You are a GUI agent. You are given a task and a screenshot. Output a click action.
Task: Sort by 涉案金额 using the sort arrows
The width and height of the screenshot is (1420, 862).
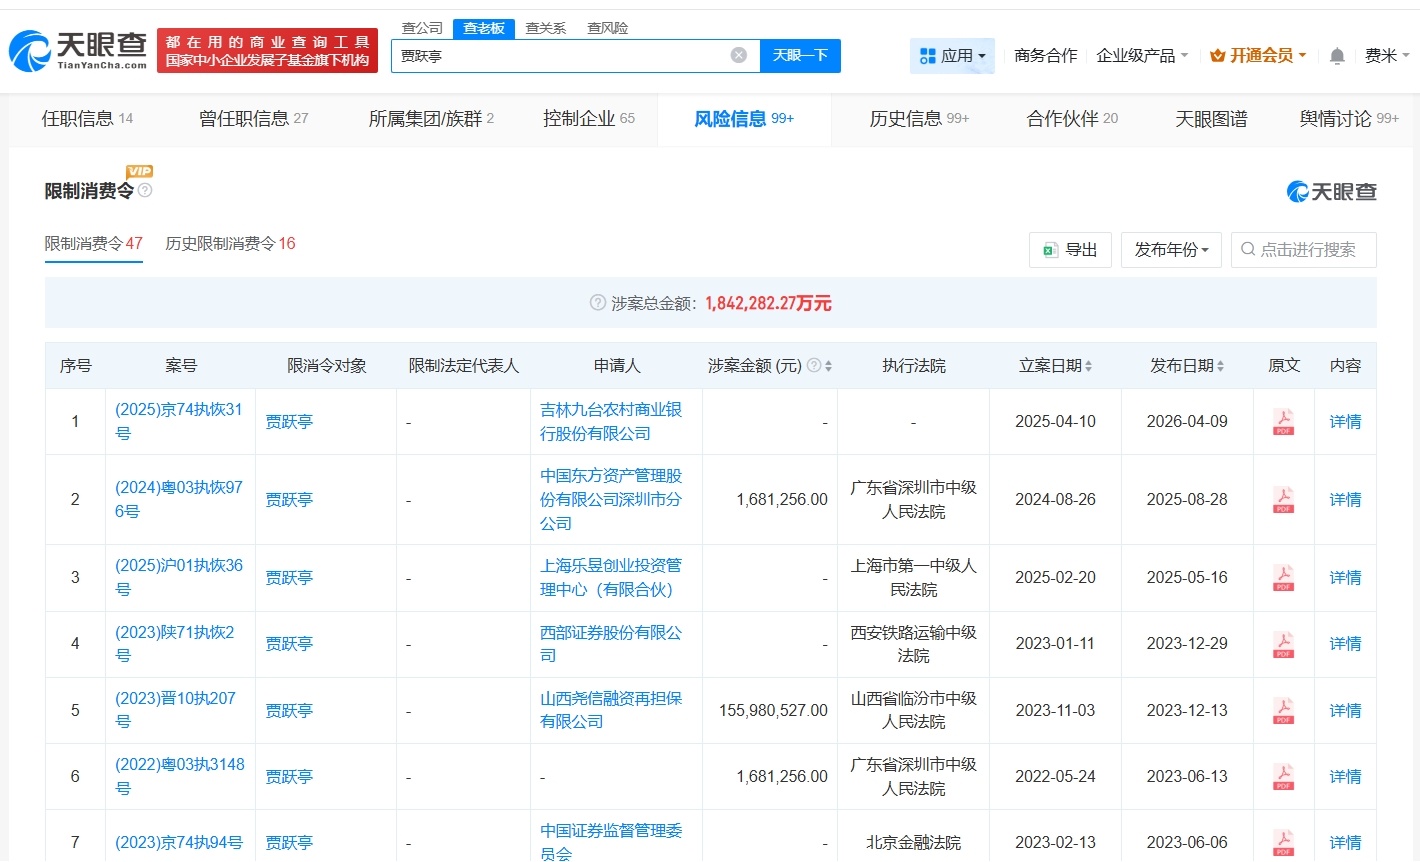coord(829,366)
